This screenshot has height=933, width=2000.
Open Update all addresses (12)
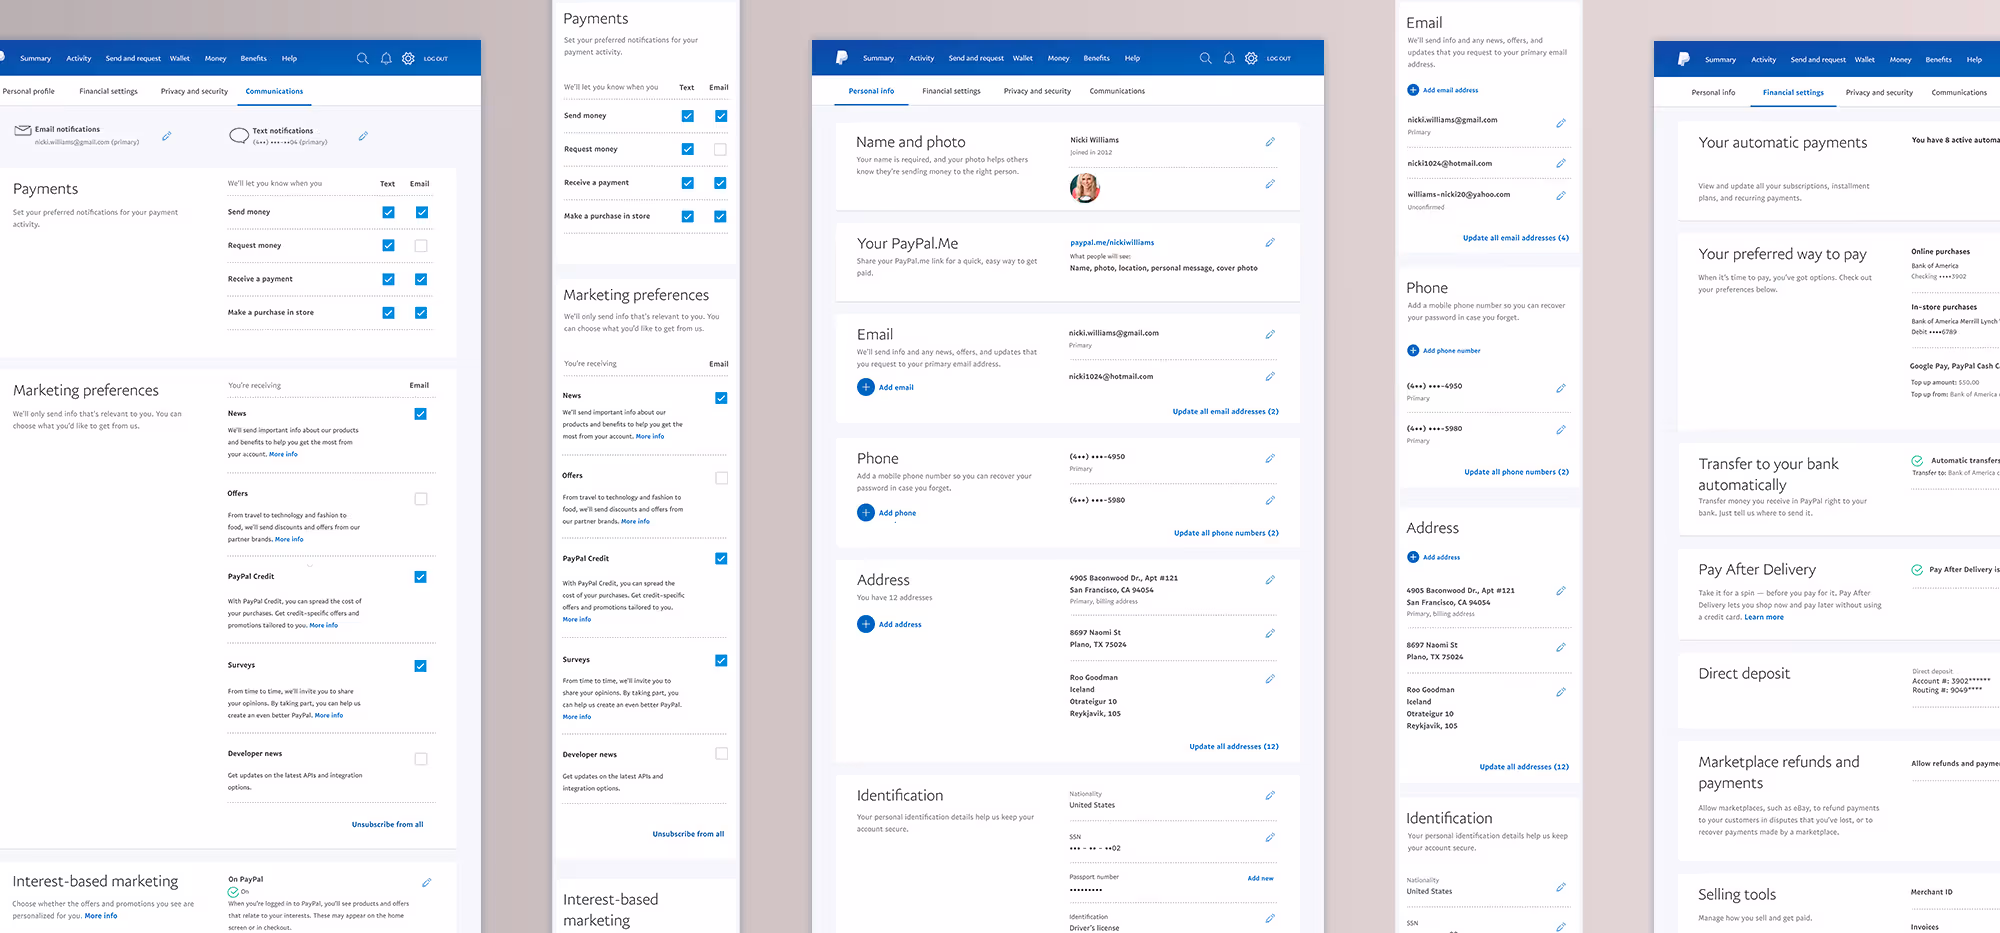tap(1234, 746)
